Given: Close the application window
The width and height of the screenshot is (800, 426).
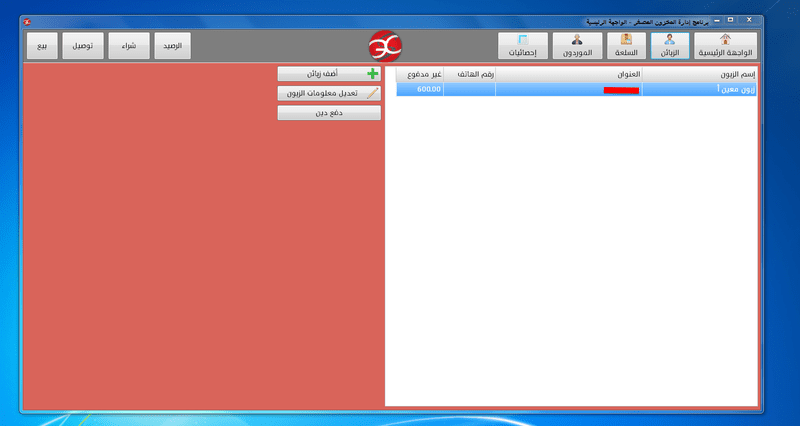Looking at the screenshot, I should click(749, 20).
